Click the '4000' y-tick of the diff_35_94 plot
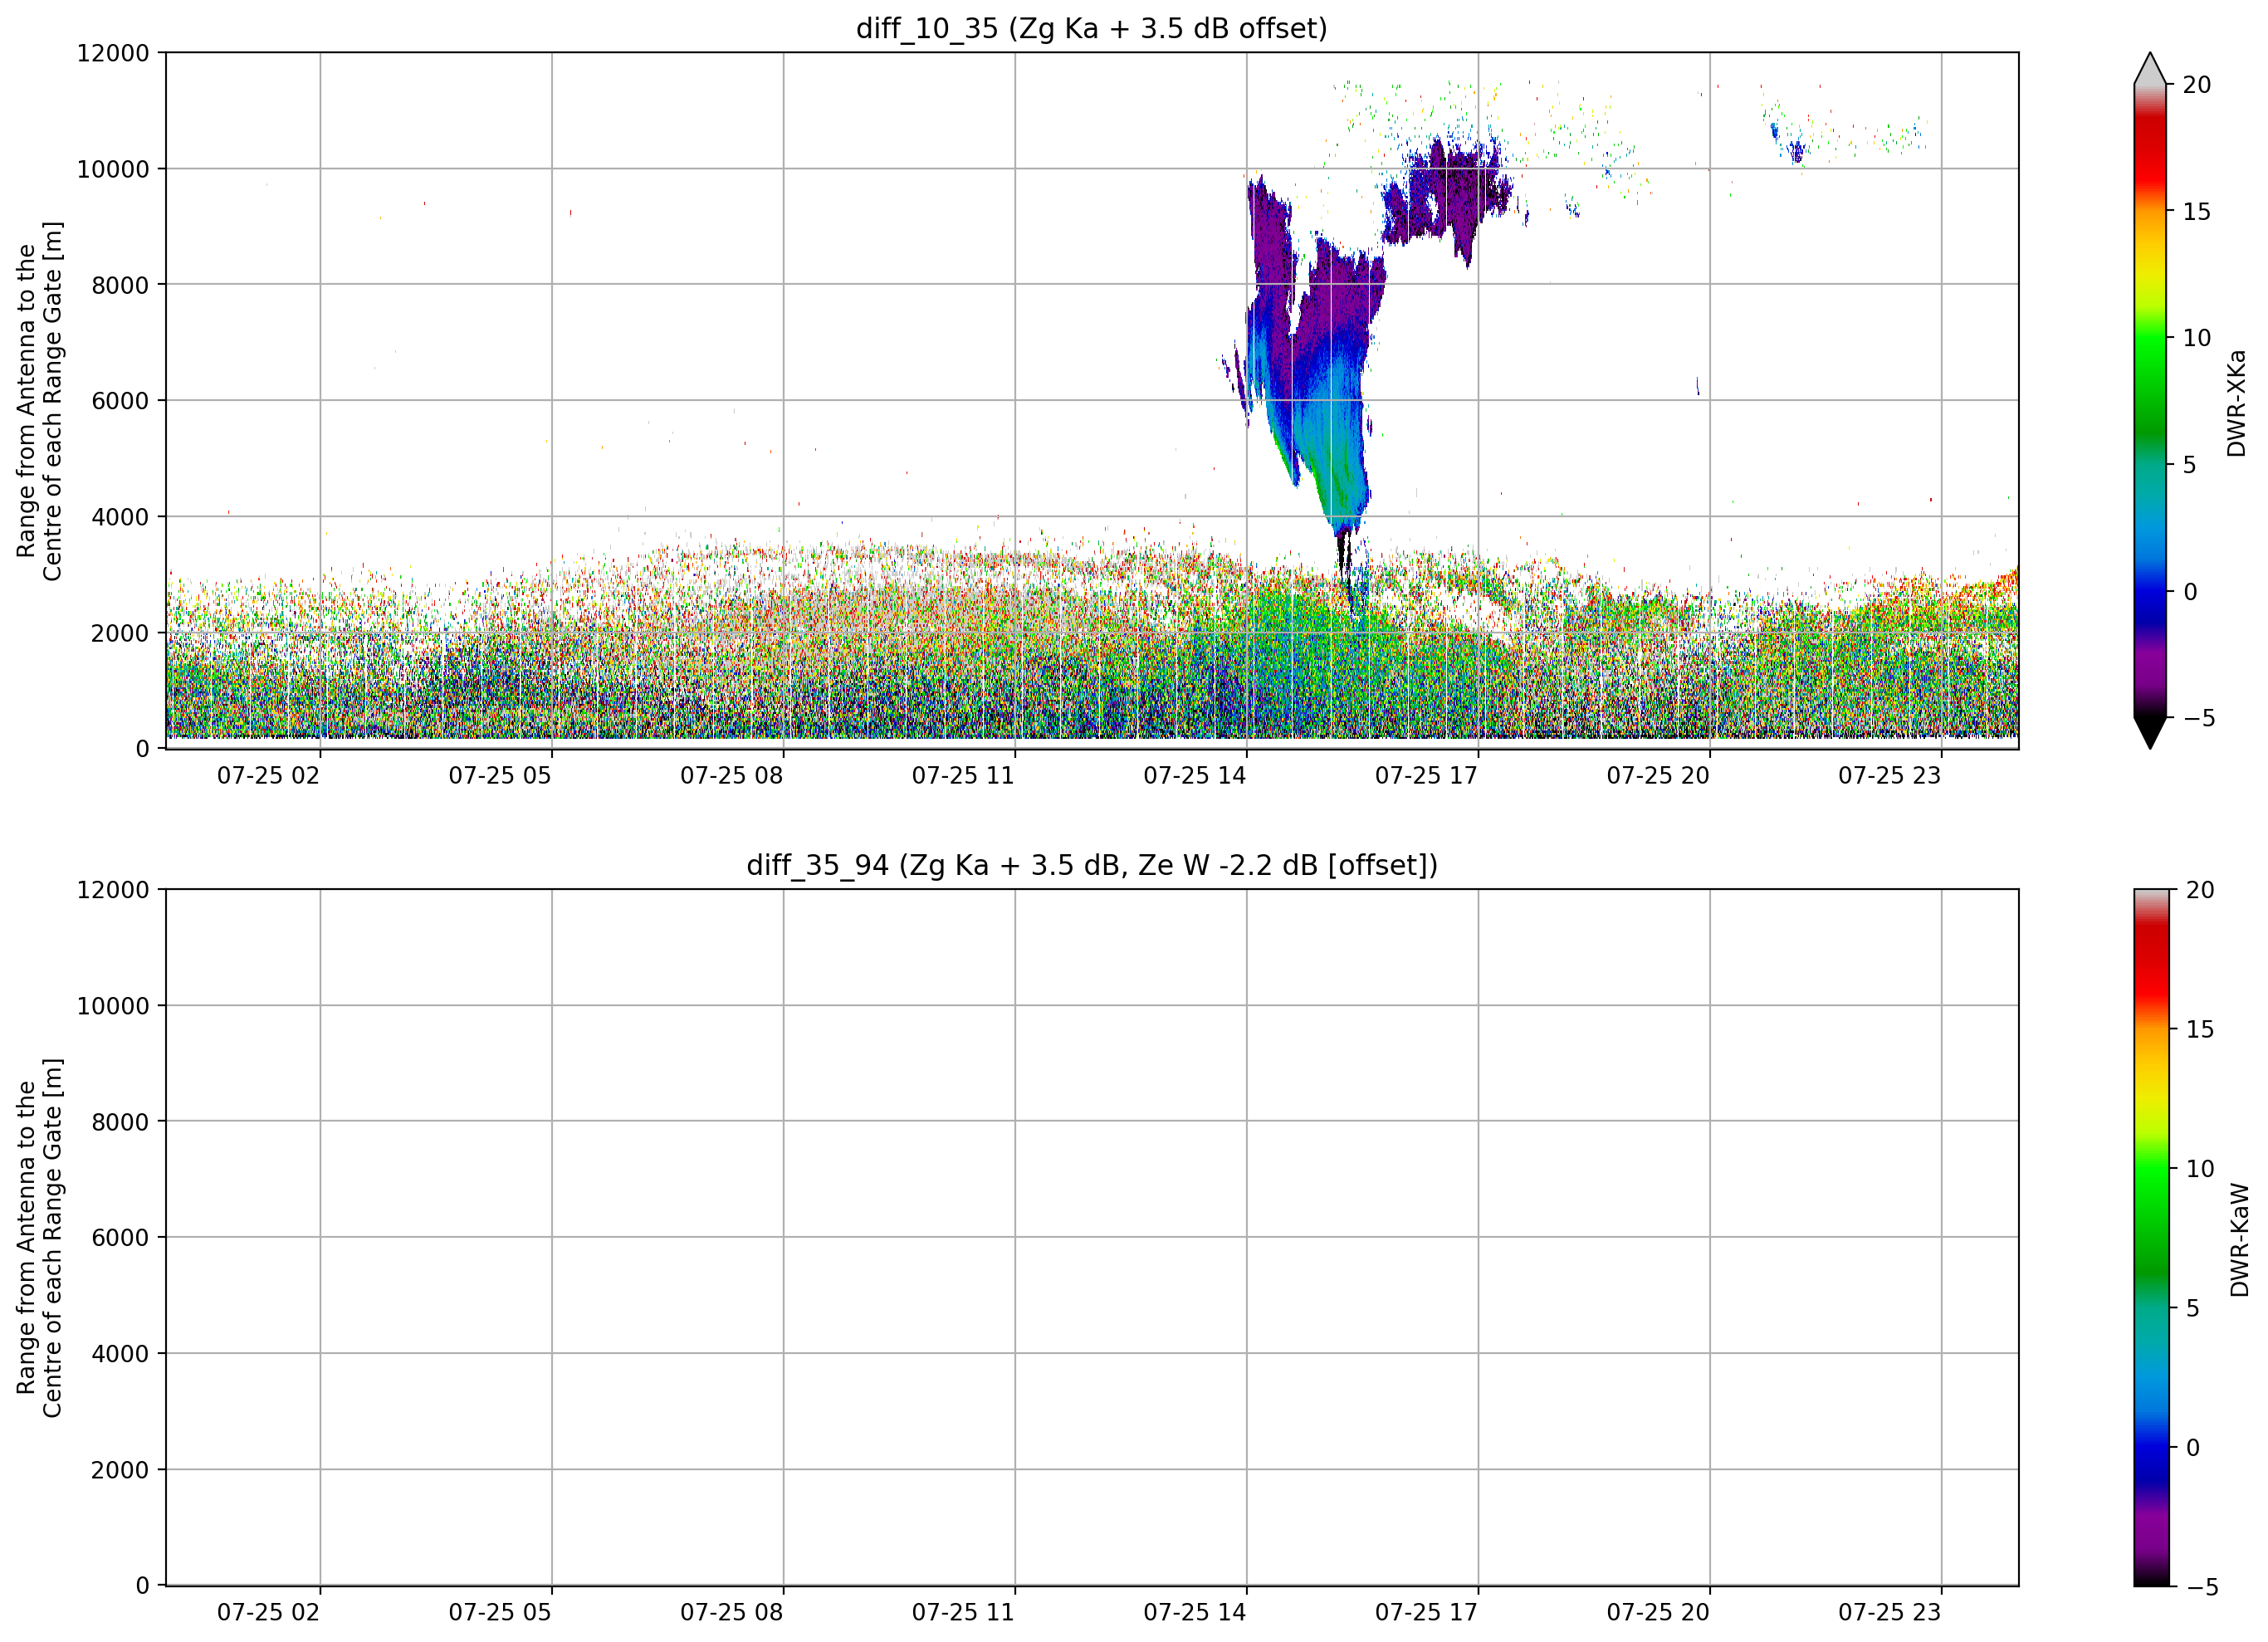 click(120, 1354)
